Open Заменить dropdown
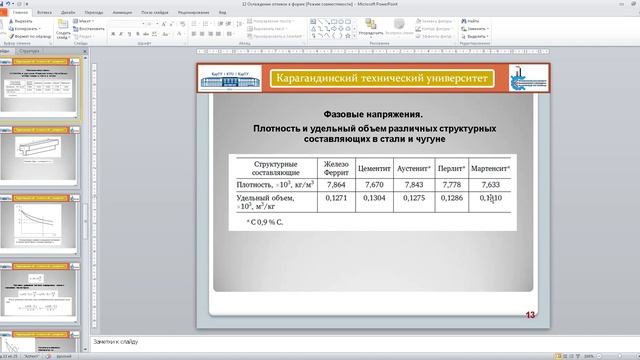 click(475, 29)
